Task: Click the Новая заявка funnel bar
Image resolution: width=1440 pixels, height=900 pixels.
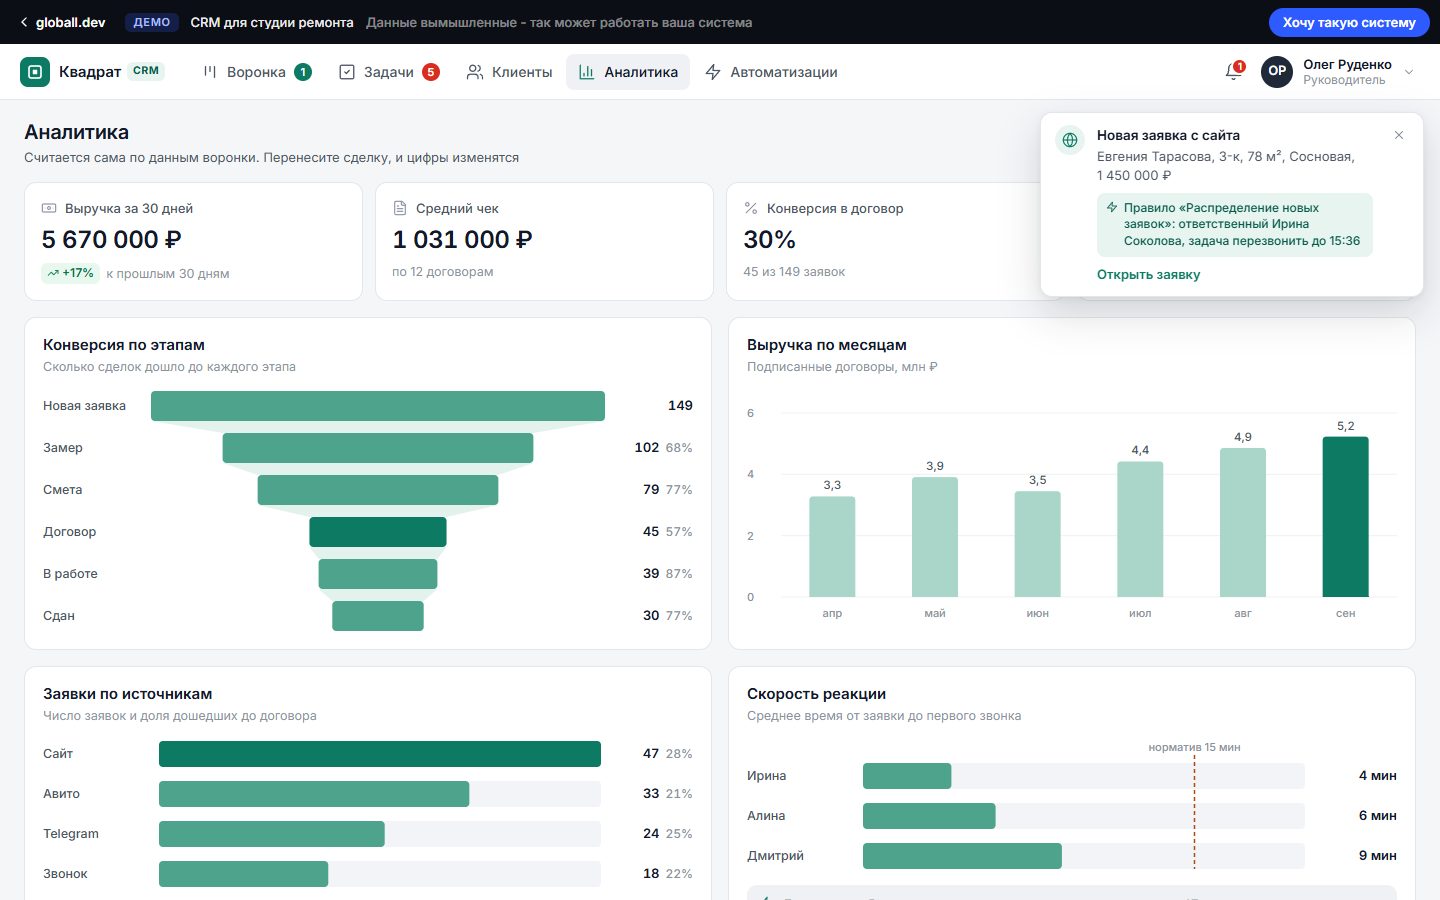Action: coord(378,406)
